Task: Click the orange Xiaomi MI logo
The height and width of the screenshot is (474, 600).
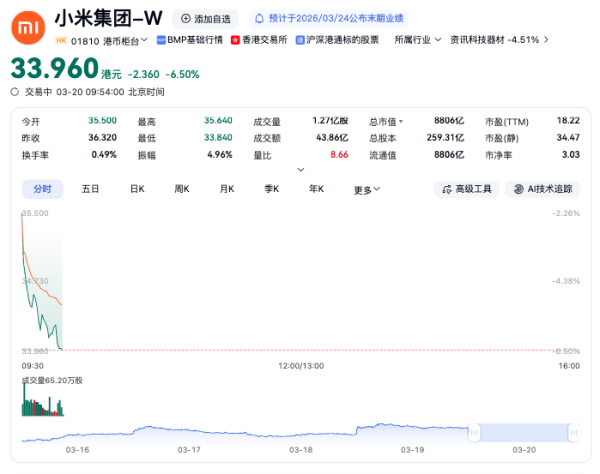Action: pyautogui.click(x=28, y=28)
